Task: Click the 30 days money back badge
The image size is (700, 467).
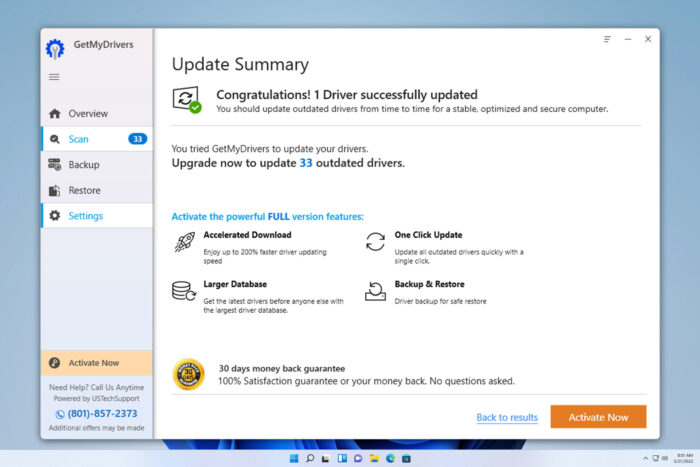Action: pyautogui.click(x=188, y=374)
